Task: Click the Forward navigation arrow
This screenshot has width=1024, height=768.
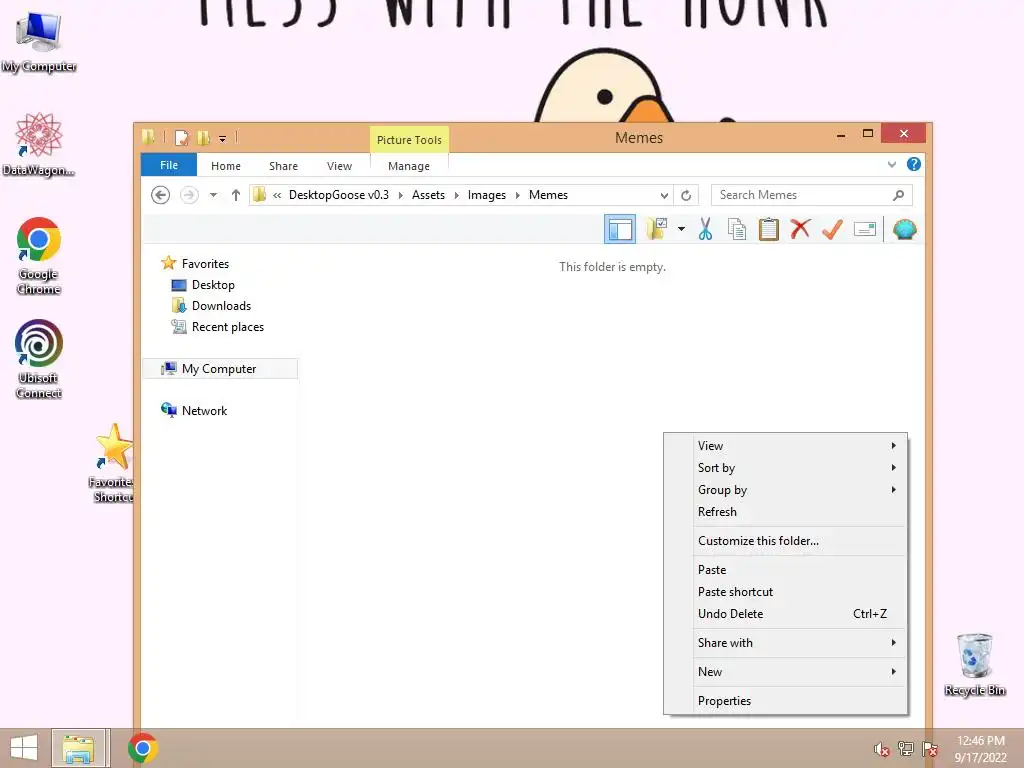Action: coord(189,195)
